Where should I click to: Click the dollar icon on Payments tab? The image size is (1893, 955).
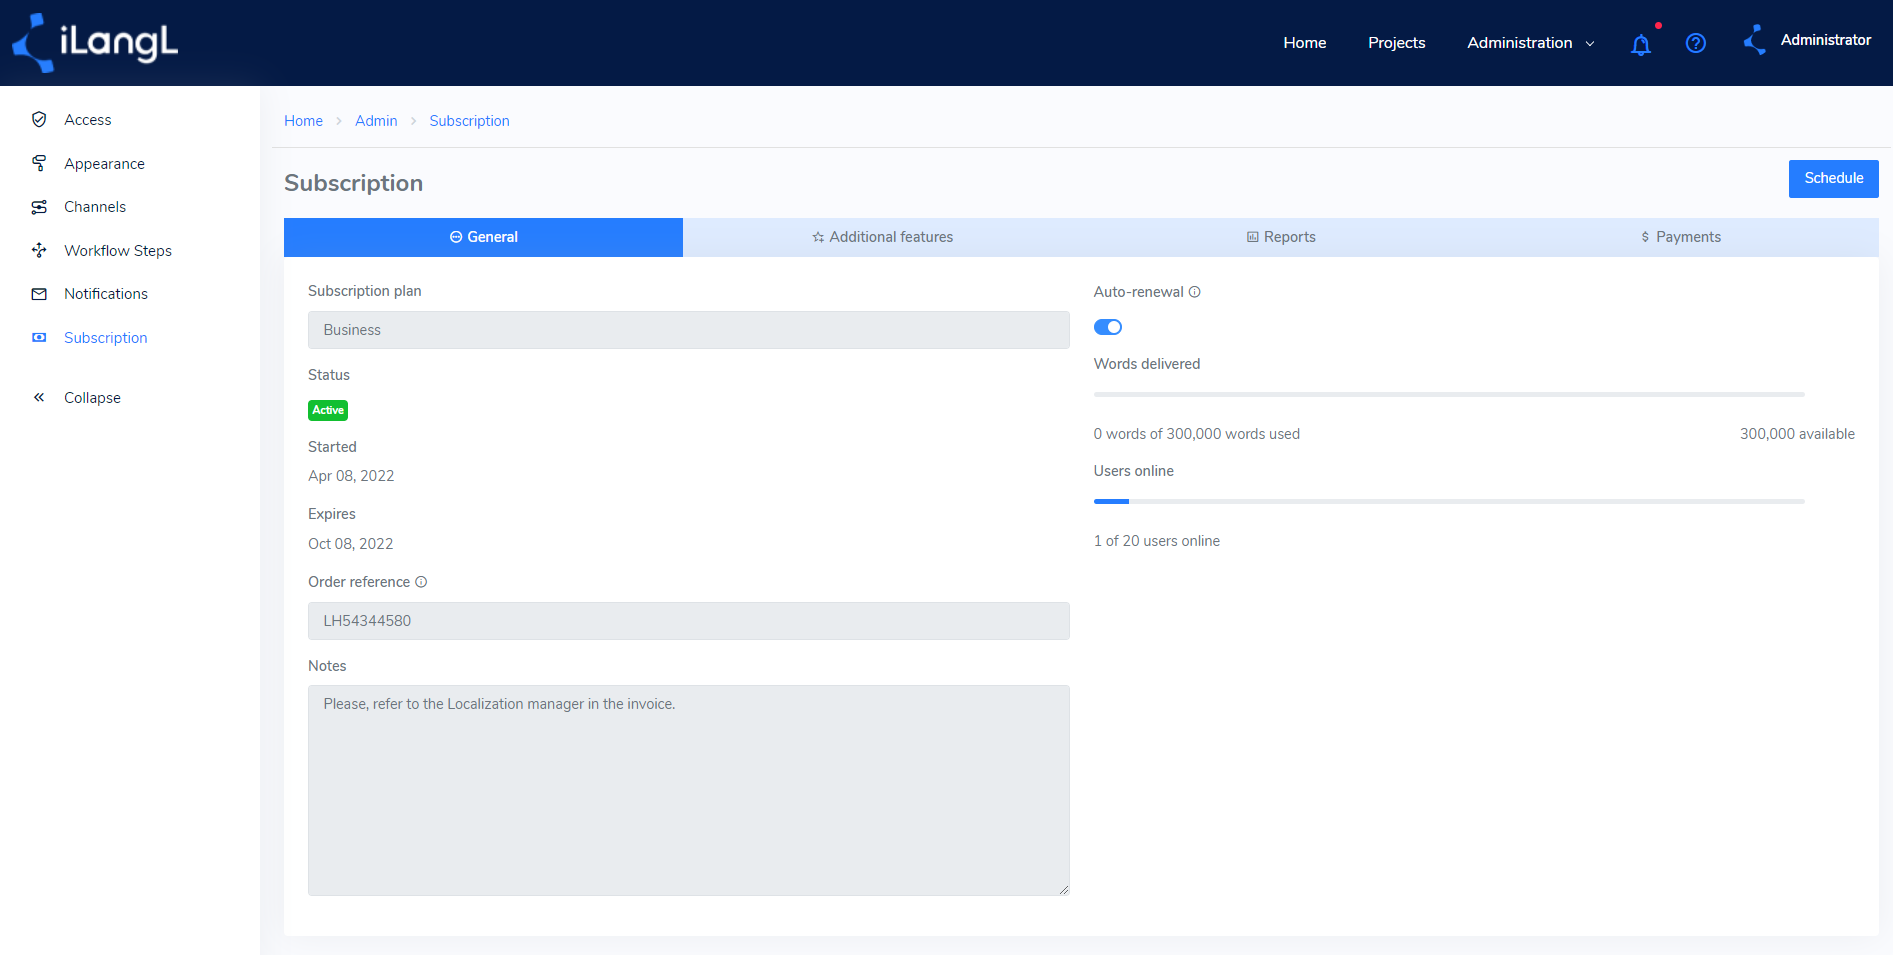(1645, 237)
